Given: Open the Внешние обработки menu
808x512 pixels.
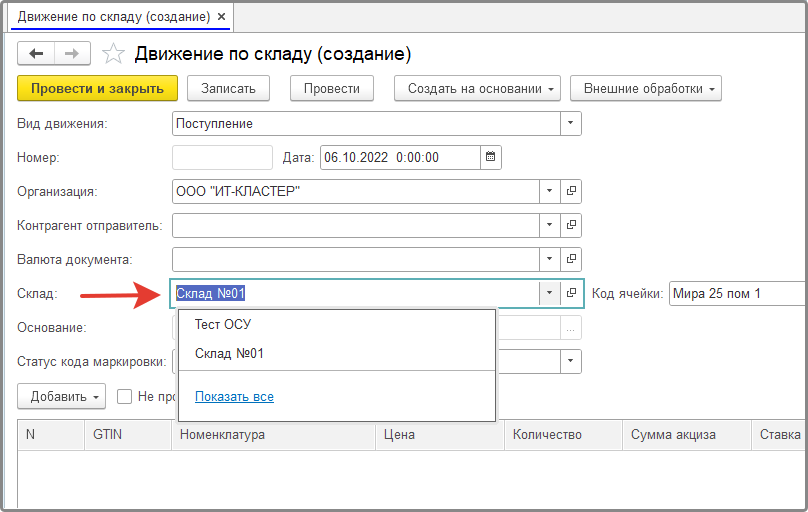Looking at the screenshot, I should [646, 89].
